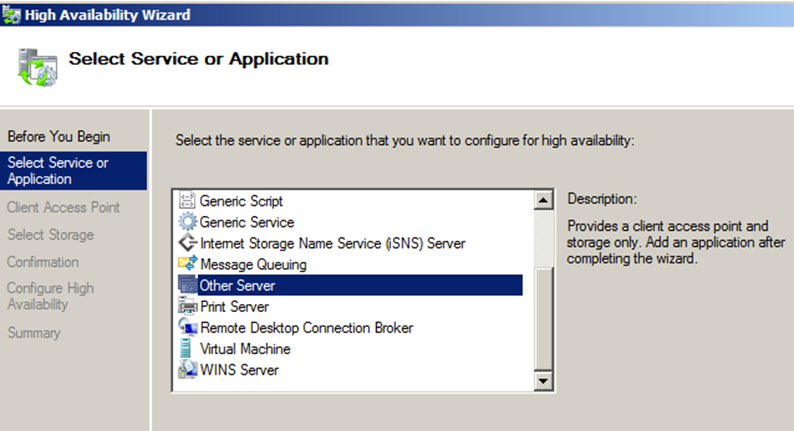Click the Generic Service gear icon
Image resolution: width=794 pixels, height=431 pixels.
point(187,222)
